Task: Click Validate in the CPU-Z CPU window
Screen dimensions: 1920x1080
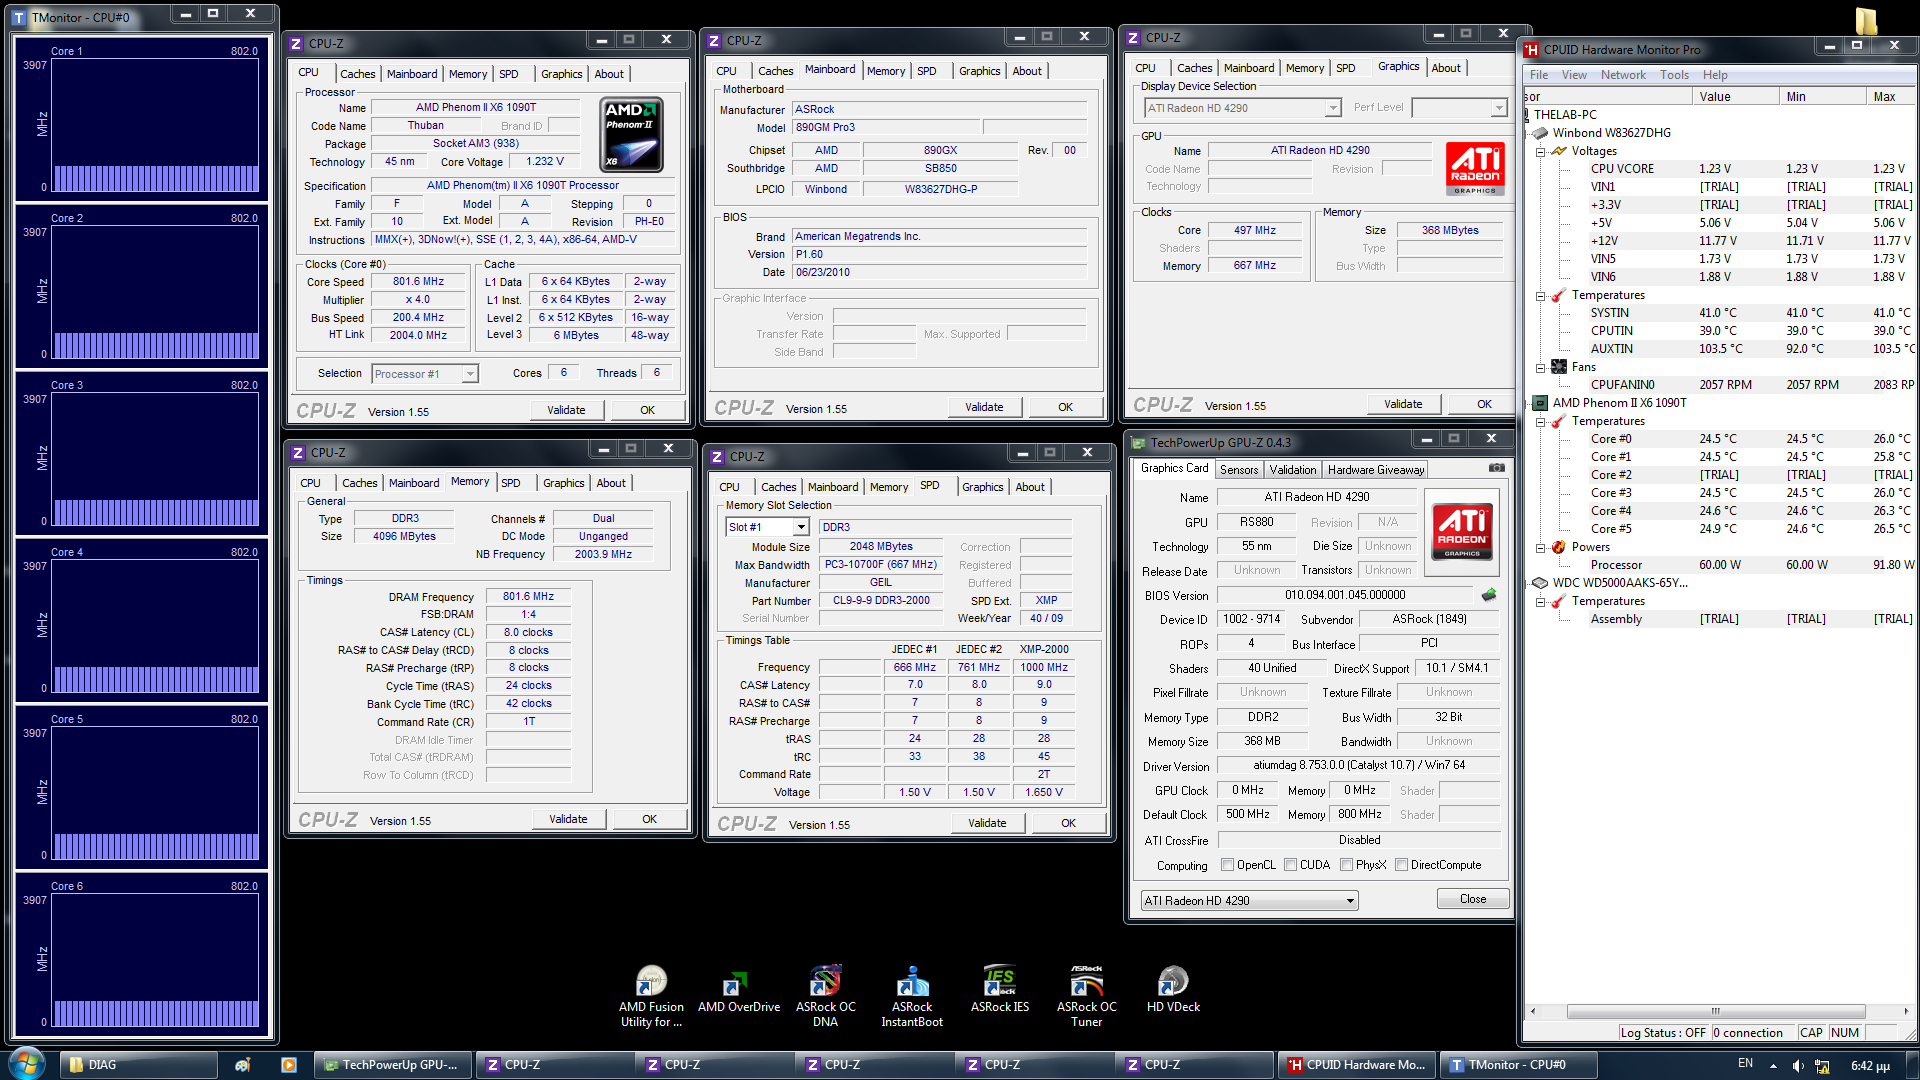Action: pos(566,410)
